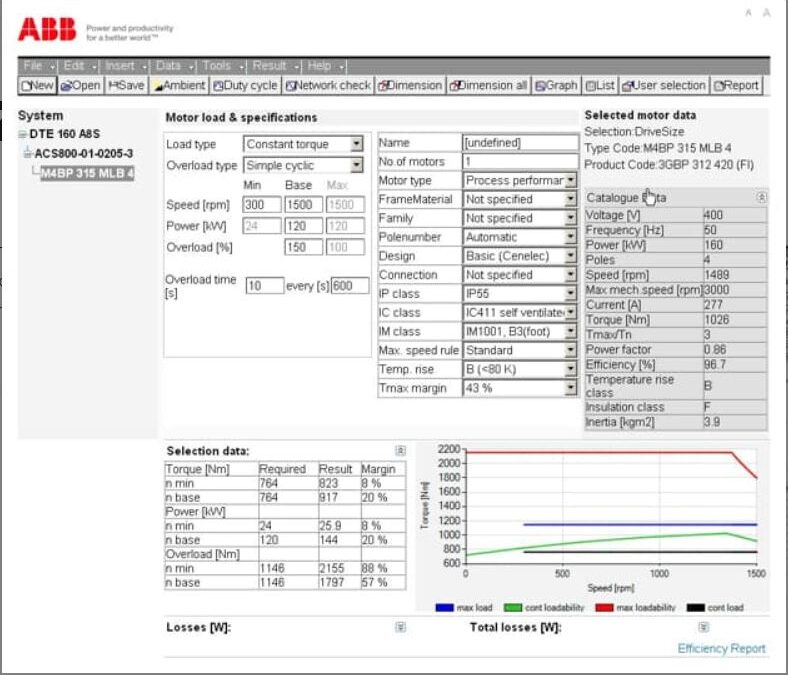Expand the Losses [W] section
The image size is (788, 675).
pos(400,627)
